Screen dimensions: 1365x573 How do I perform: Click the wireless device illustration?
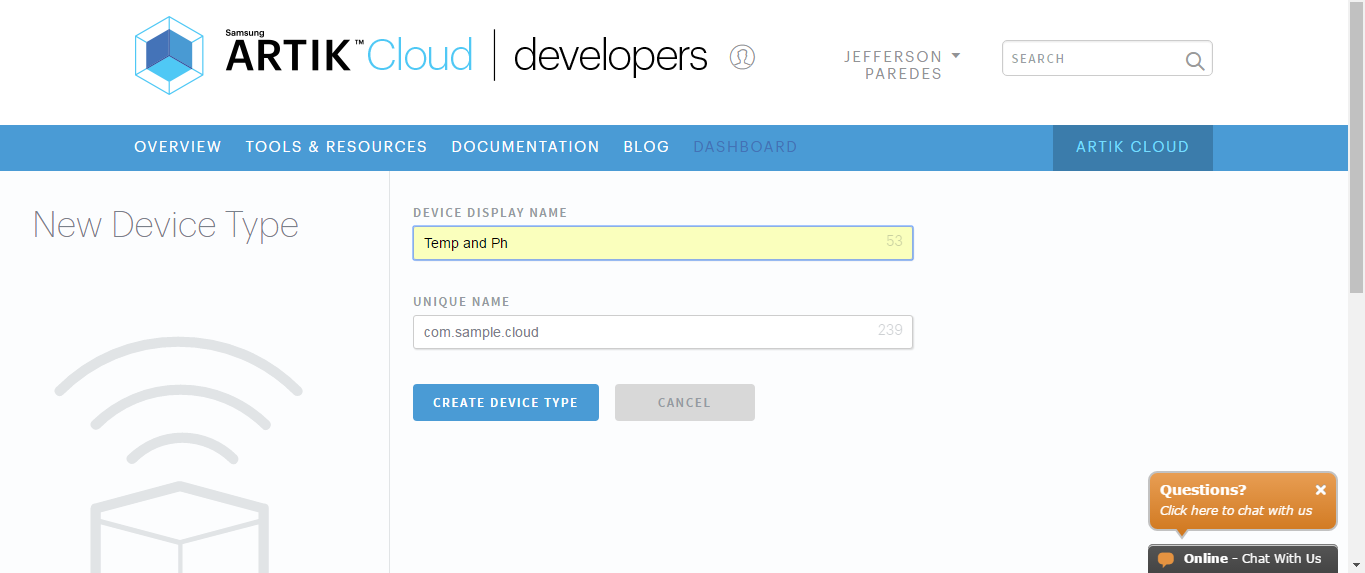pos(179,450)
